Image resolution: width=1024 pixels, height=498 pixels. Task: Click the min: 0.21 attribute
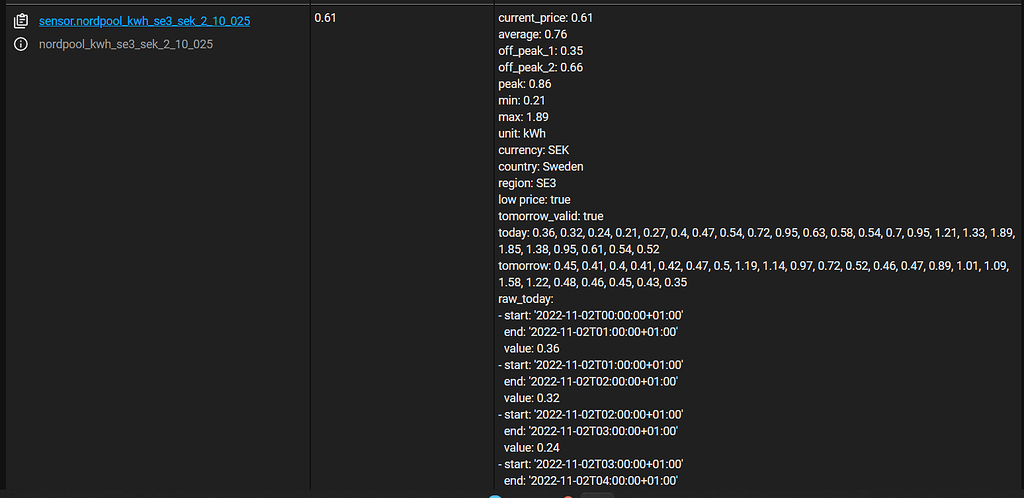click(x=521, y=100)
